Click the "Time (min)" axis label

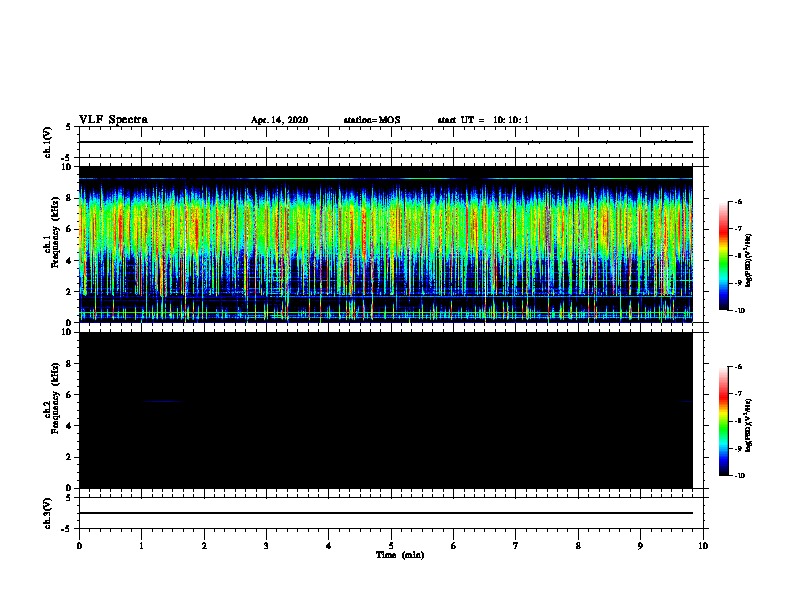400,555
